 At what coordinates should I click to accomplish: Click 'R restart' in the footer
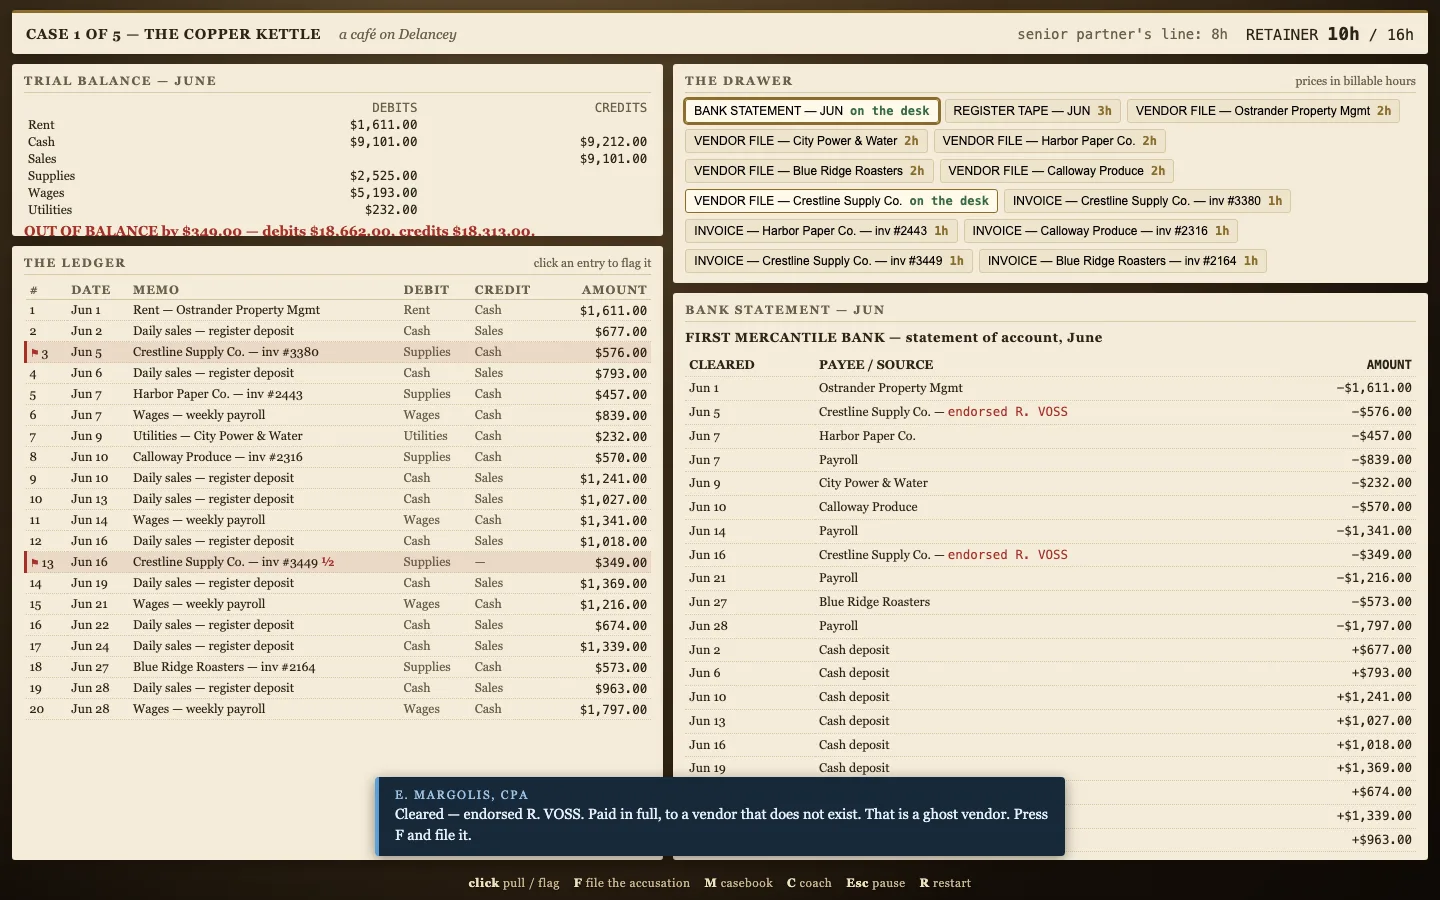[x=945, y=883]
